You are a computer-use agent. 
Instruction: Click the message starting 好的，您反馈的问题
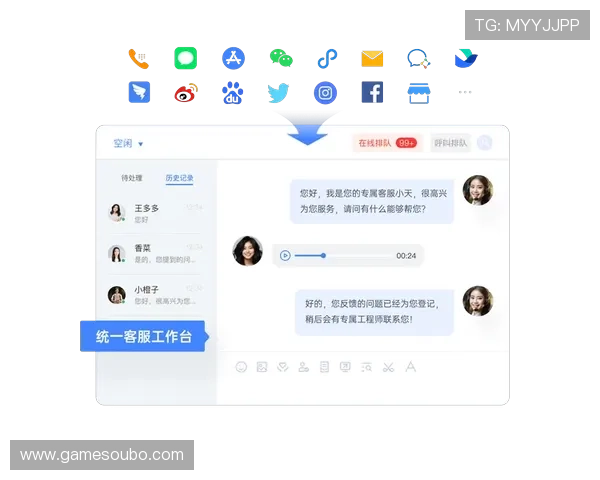tap(374, 312)
